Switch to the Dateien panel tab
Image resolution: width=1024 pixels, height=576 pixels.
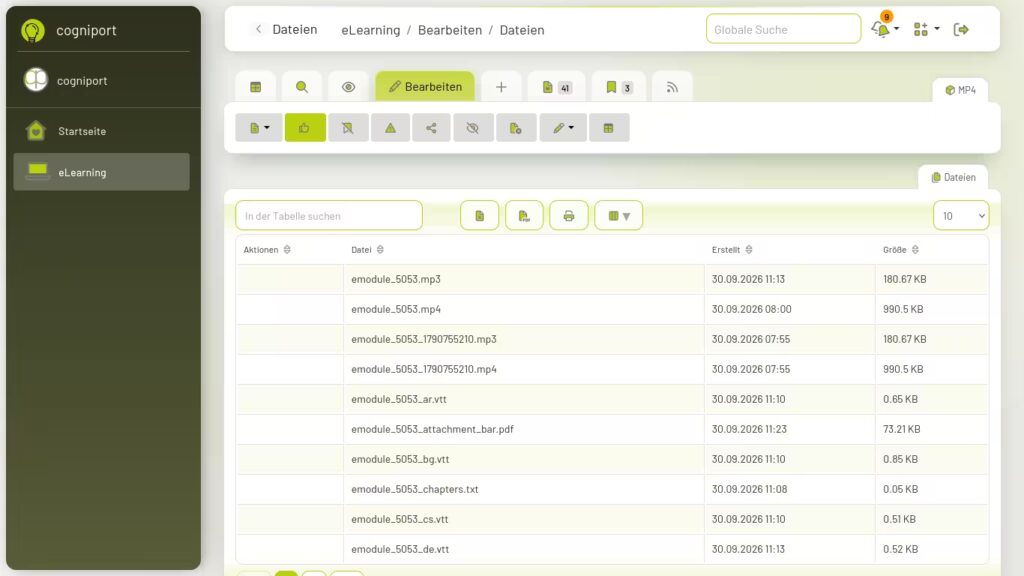coord(953,178)
